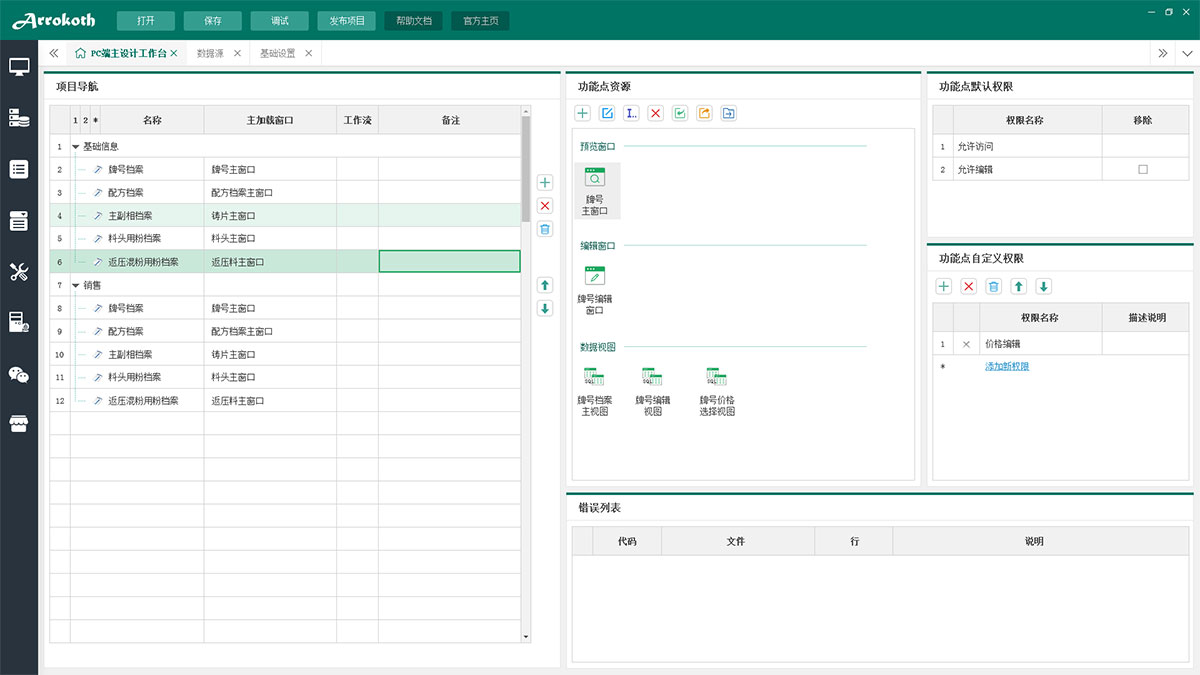Switch to the 数据源 tab
Screen dimensions: 1200x675
pyautogui.click(x=210, y=53)
